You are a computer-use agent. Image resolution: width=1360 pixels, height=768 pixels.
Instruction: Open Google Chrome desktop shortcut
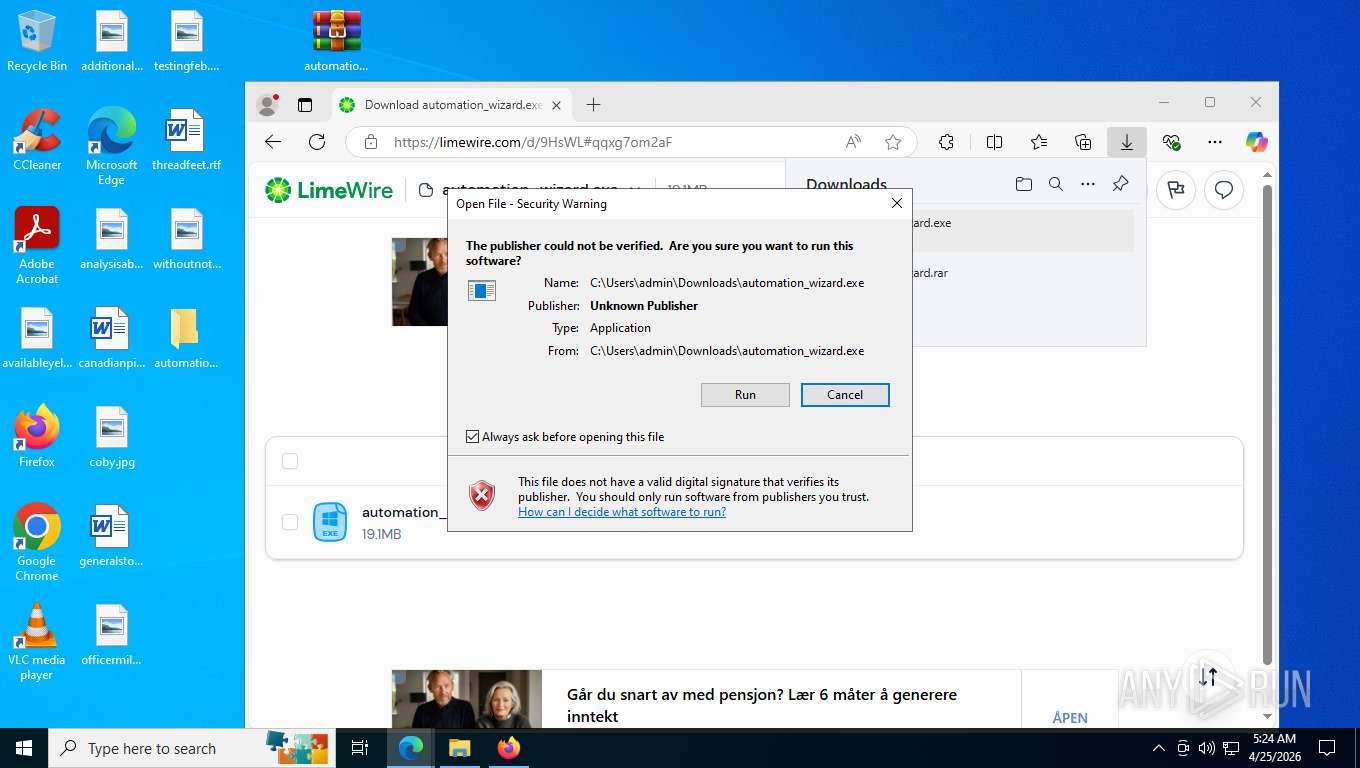[x=37, y=543]
